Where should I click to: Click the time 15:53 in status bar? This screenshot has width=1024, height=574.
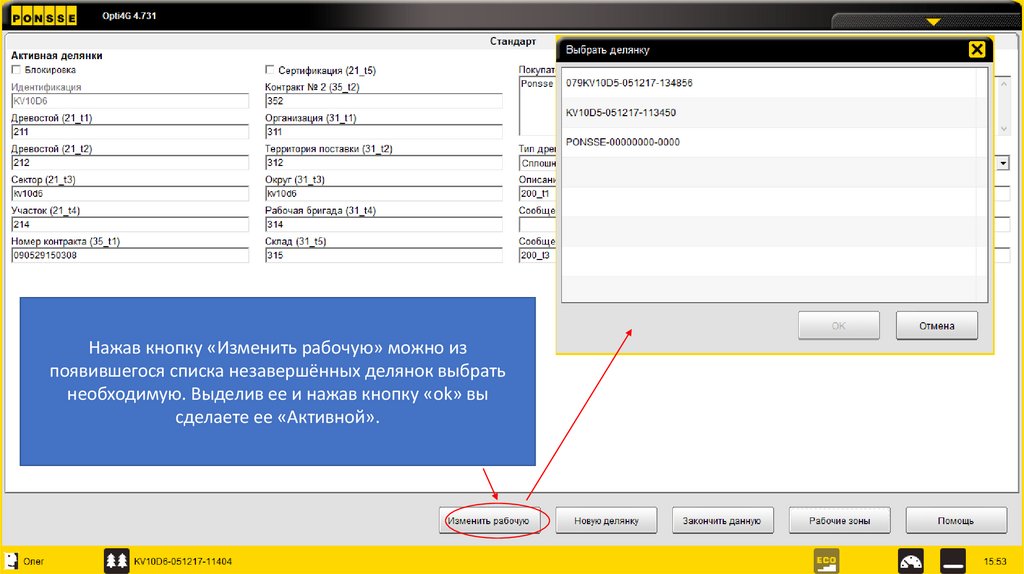click(x=995, y=561)
